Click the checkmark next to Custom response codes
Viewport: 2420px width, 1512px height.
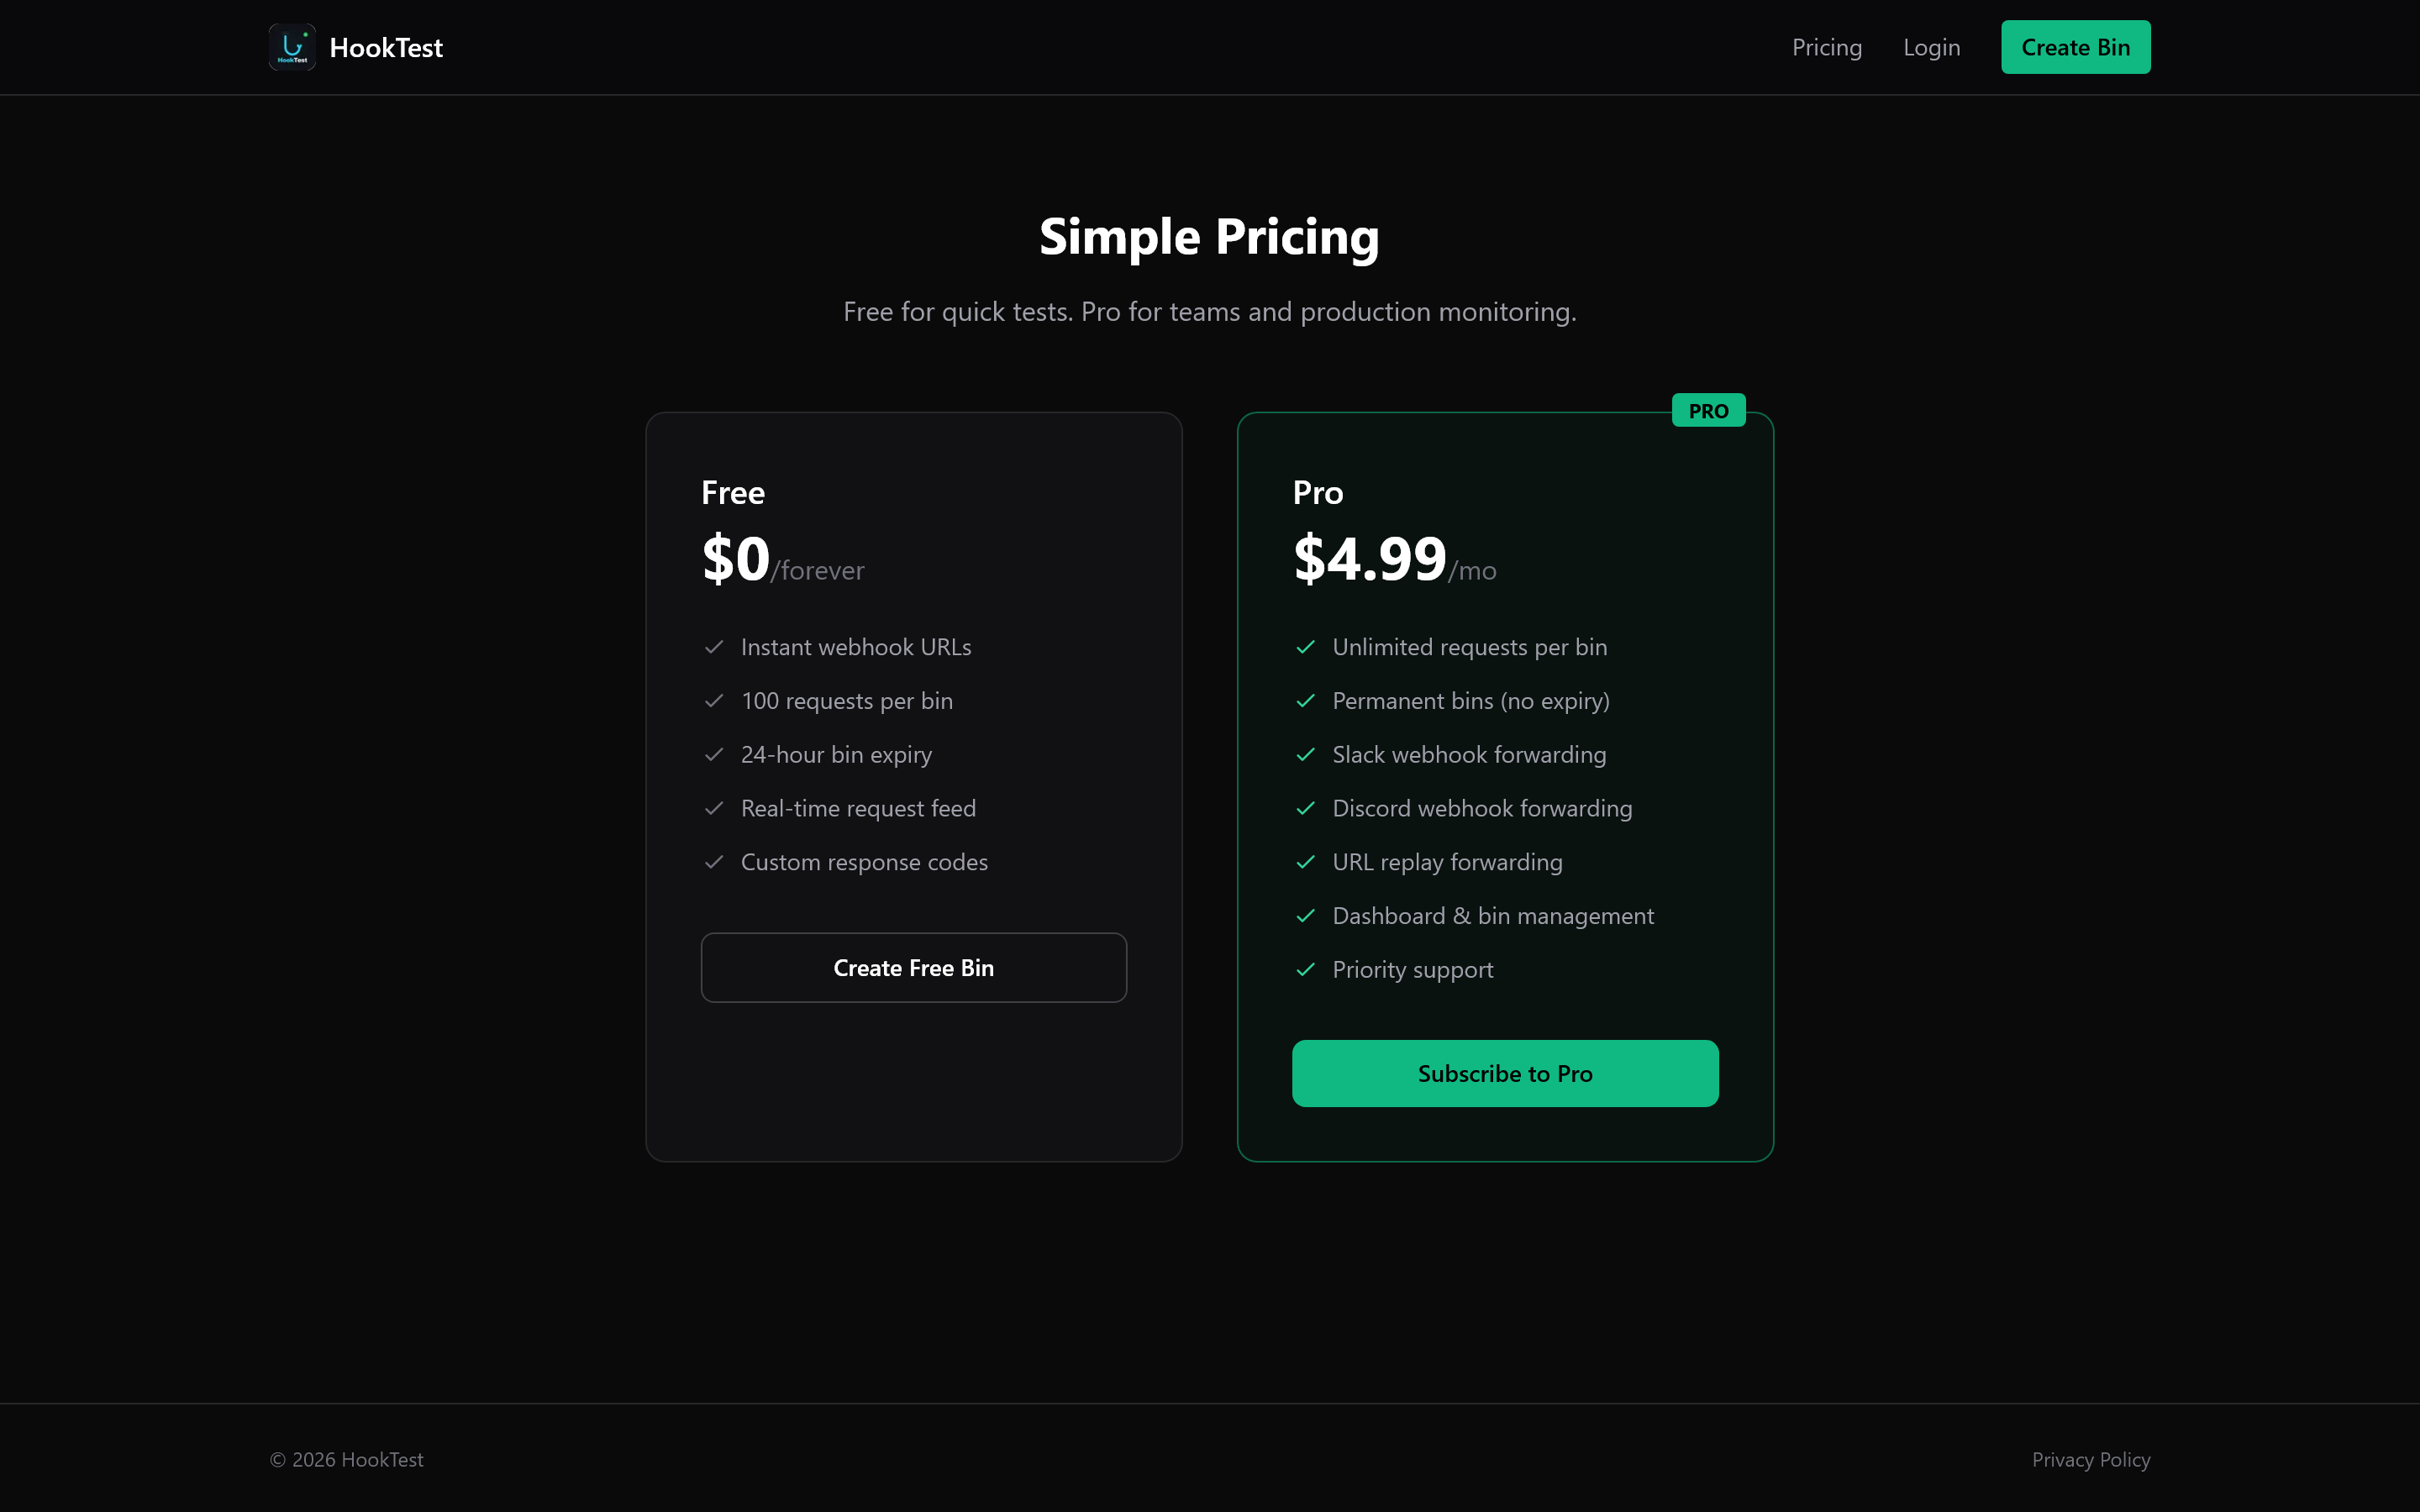(x=715, y=862)
